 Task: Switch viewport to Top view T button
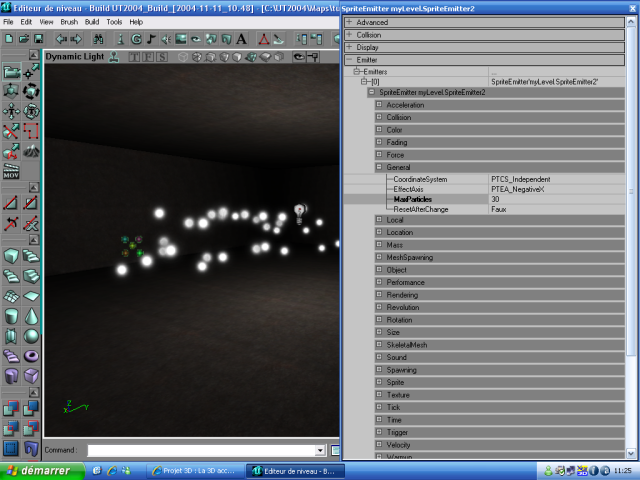point(134,57)
